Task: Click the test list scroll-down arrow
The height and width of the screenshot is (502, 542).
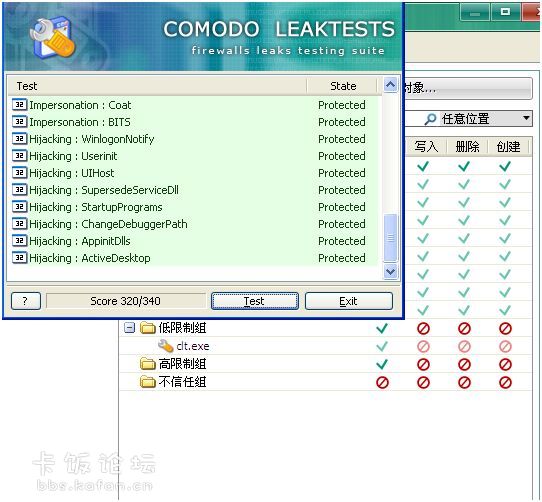Action: [390, 271]
